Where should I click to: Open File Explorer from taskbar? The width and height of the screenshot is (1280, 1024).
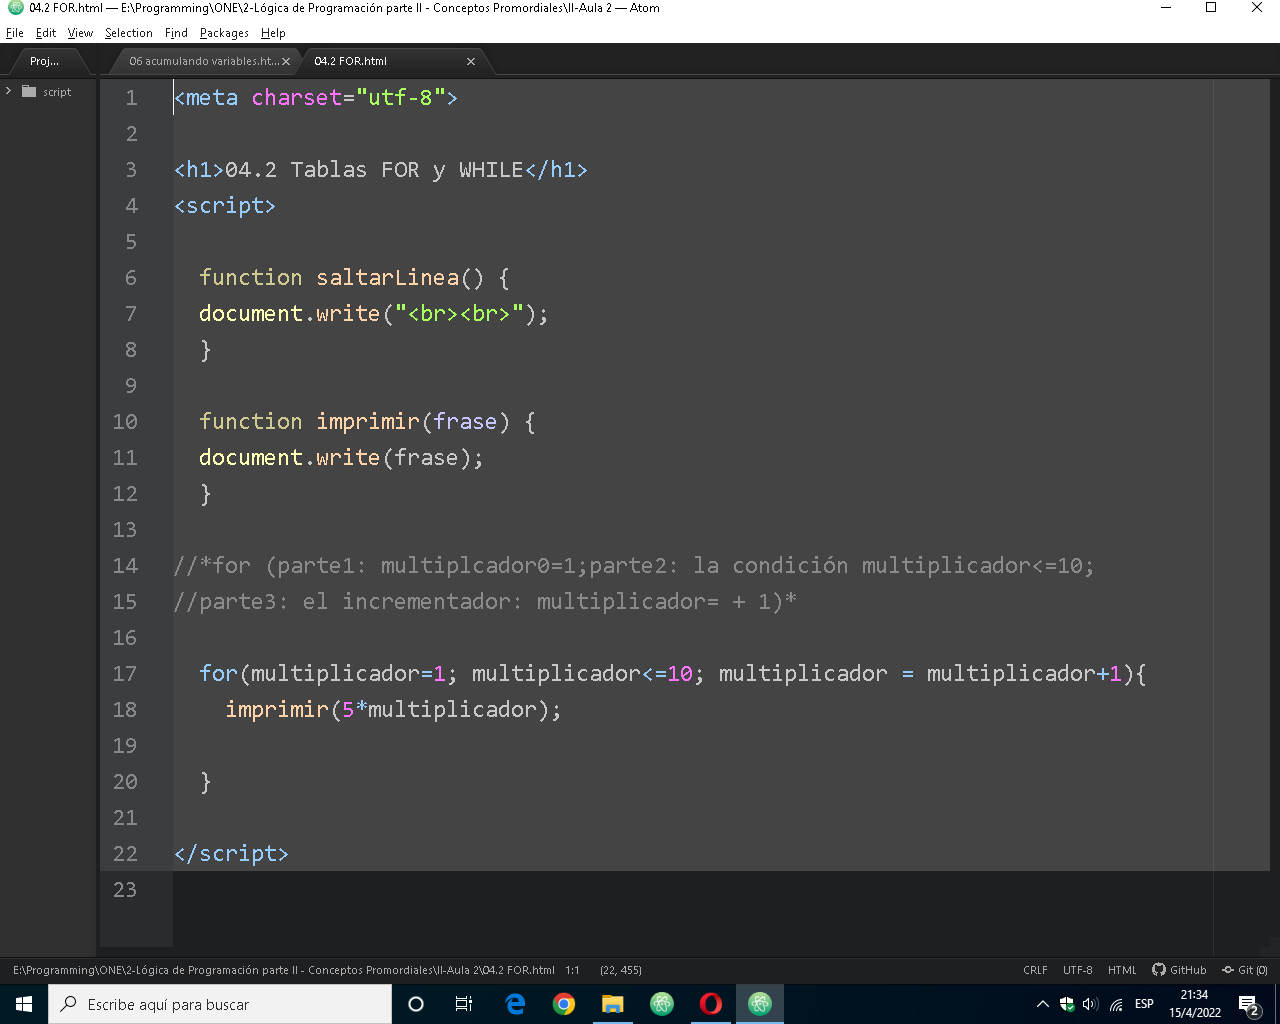click(x=613, y=1004)
